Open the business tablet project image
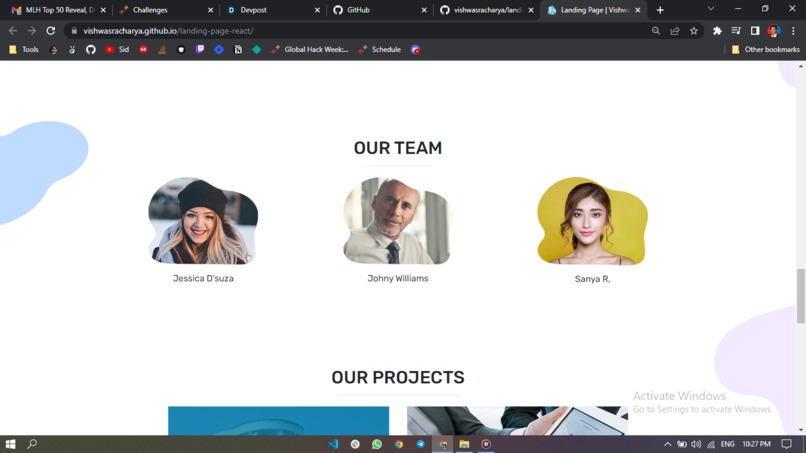Image resolution: width=806 pixels, height=453 pixels. point(517,421)
